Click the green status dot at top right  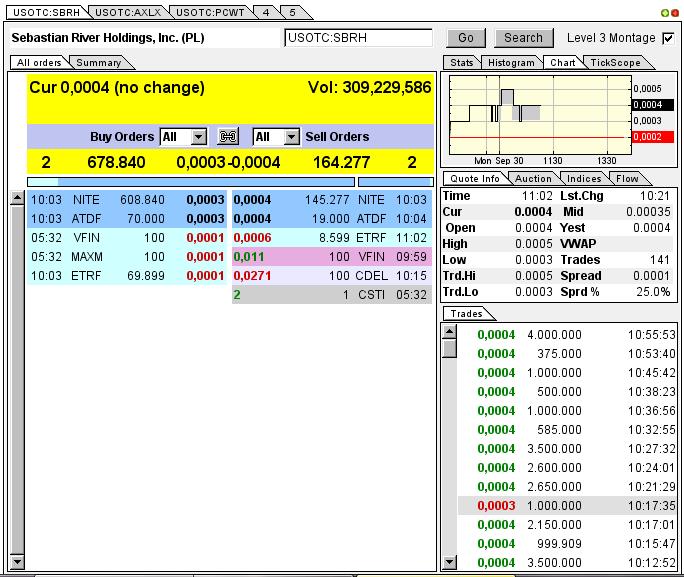[665, 13]
